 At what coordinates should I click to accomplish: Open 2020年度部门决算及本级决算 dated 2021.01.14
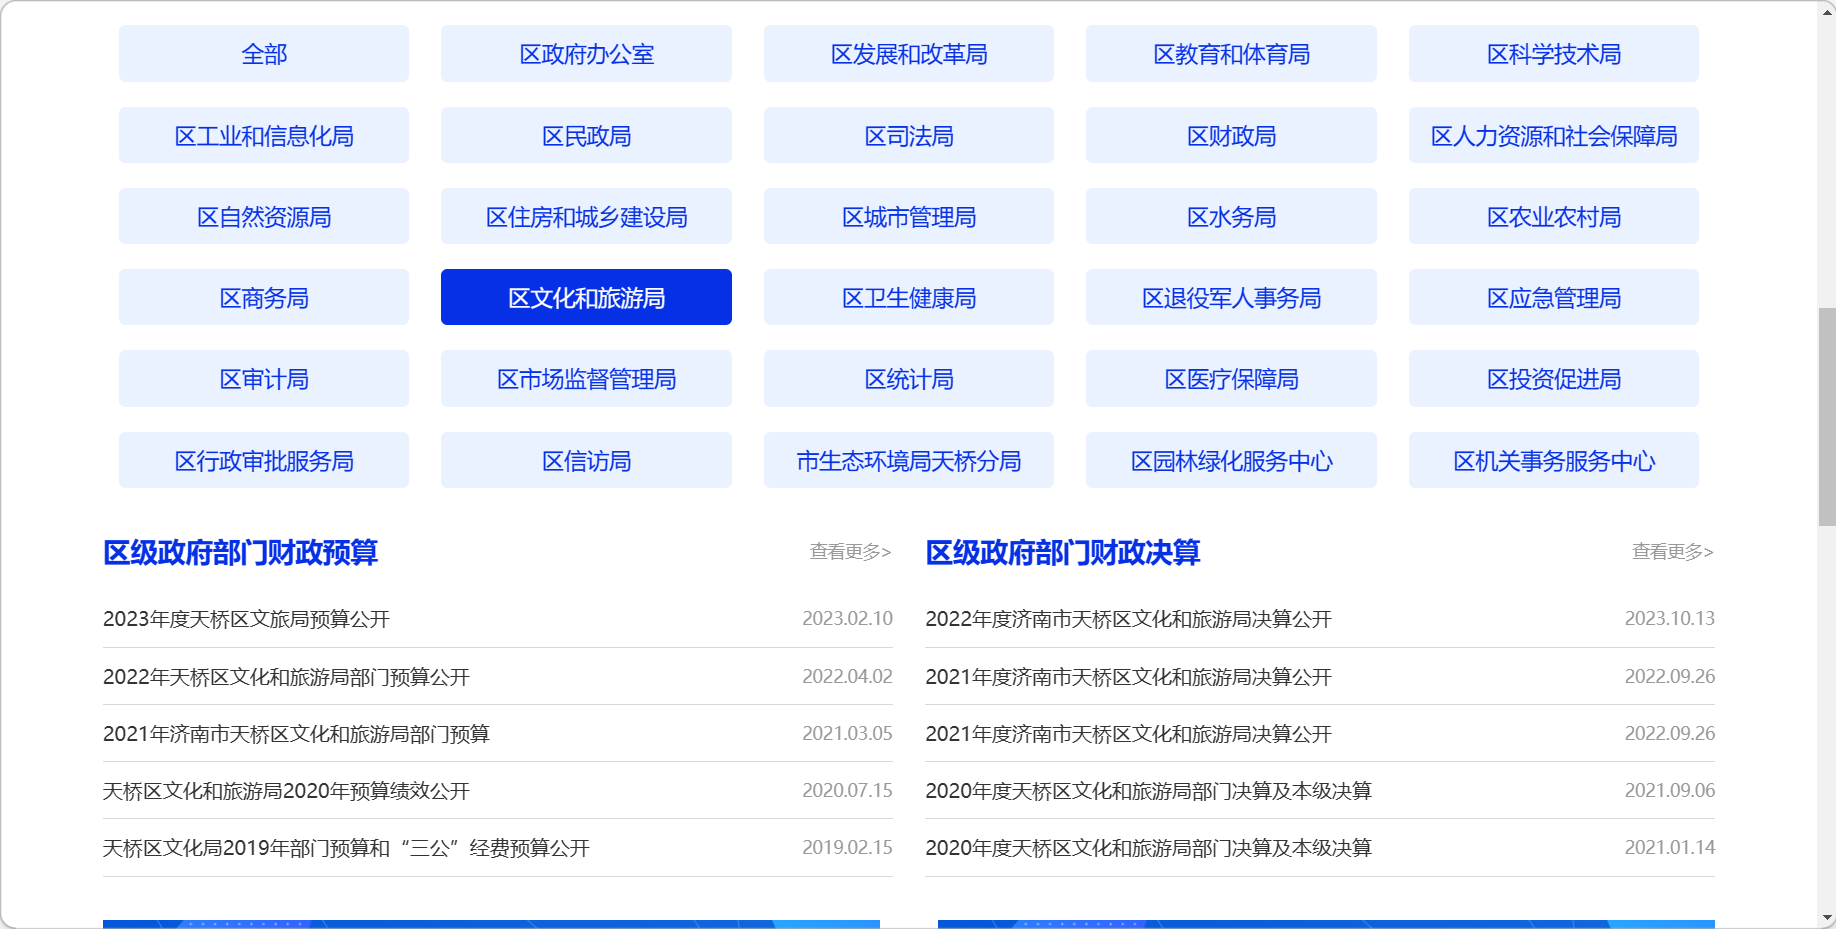1148,848
